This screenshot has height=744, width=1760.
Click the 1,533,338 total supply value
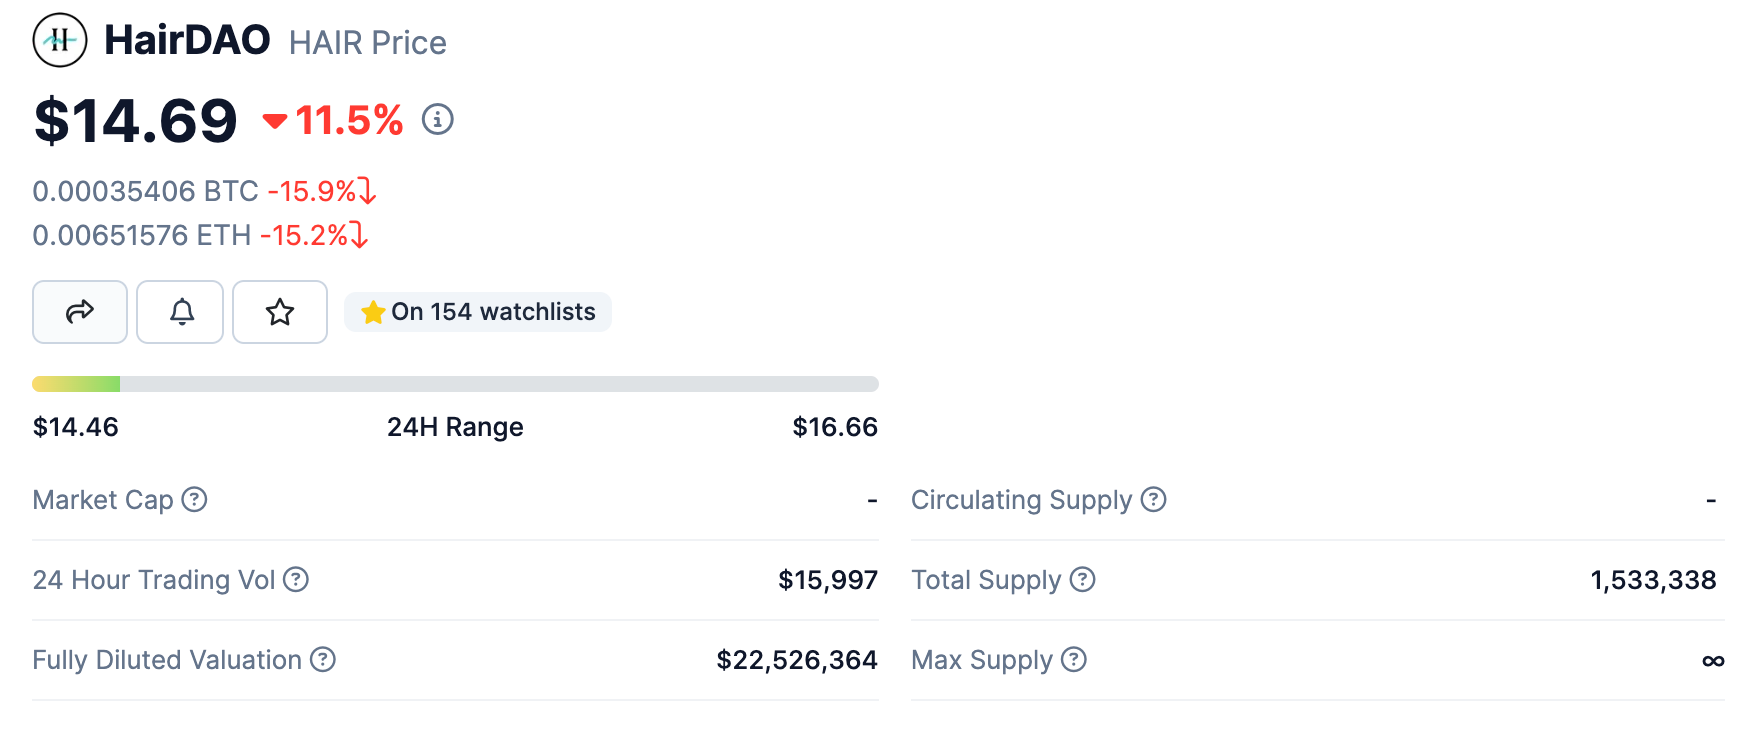1653,580
